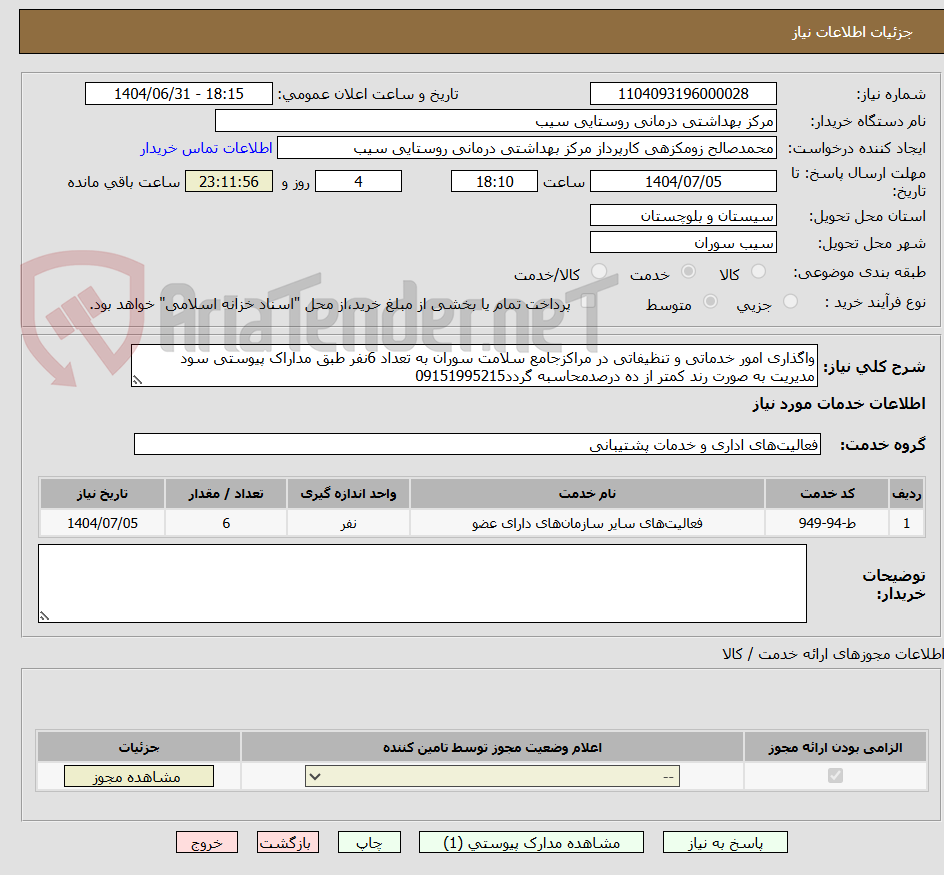Viewport: 944px width, 875px height.
Task: Toggle the الزامی بودن ارائه مجوز checkbox
Action: coord(833,775)
